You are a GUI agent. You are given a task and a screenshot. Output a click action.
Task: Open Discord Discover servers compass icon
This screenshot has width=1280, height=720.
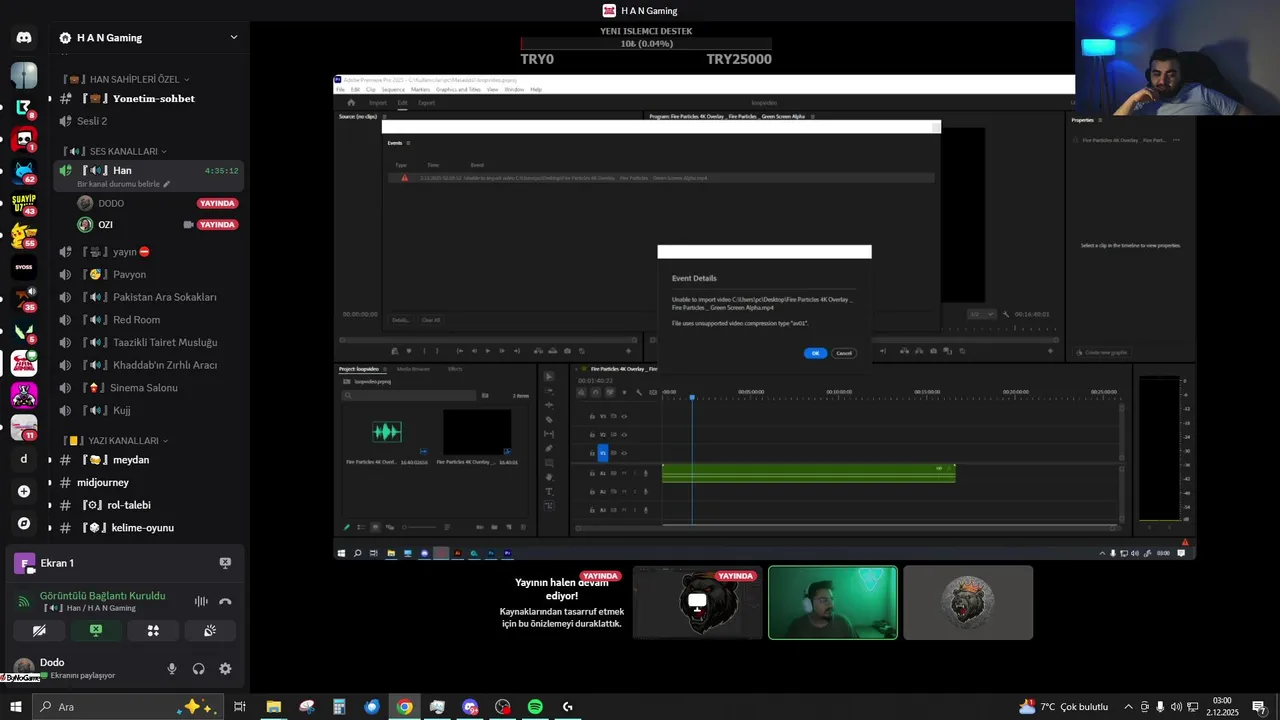pyautogui.click(x=24, y=523)
